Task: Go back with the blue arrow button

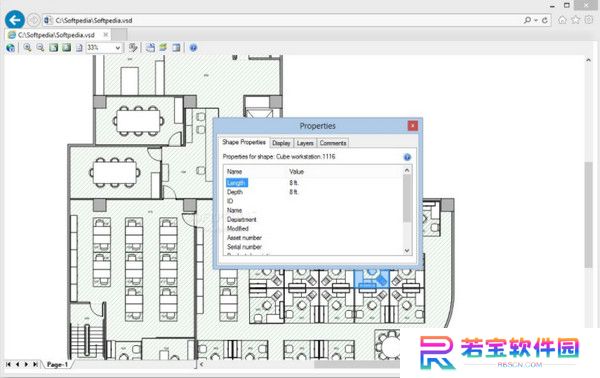Action: 15,20
